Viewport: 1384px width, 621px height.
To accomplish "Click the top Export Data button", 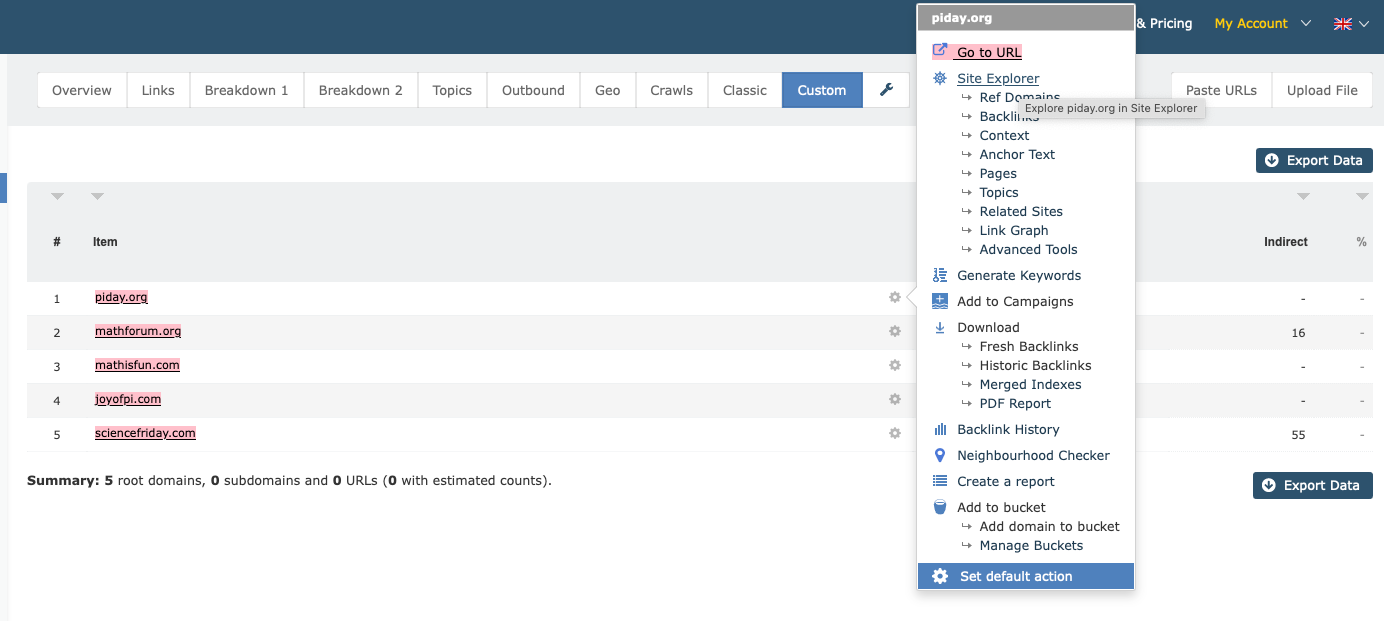I will click(1313, 160).
